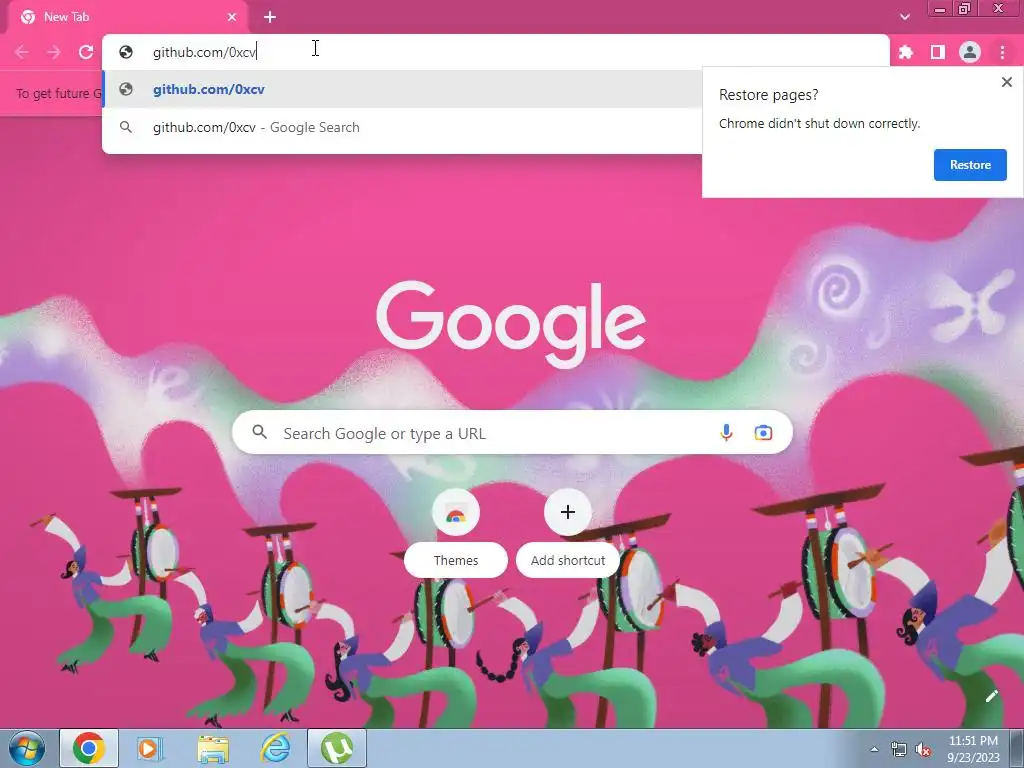Click the globe icon in address bar

pos(126,52)
